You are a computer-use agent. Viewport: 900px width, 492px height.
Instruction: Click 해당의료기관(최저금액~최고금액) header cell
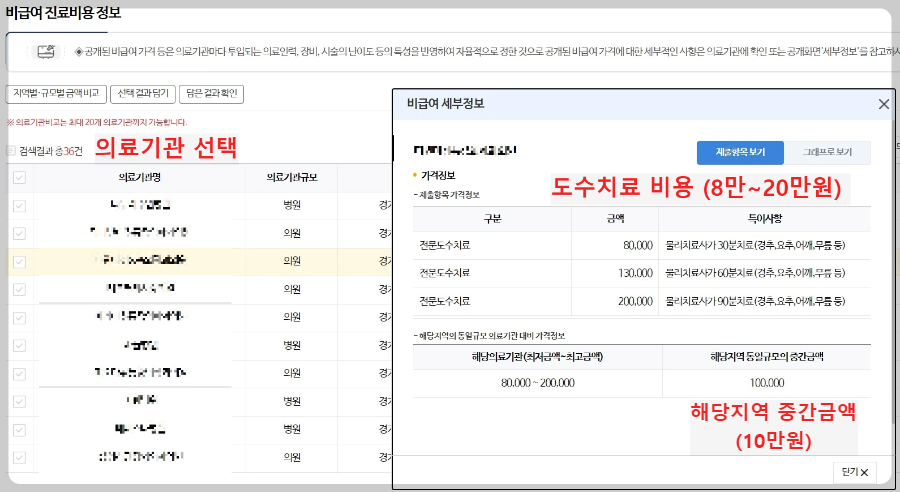pos(537,357)
